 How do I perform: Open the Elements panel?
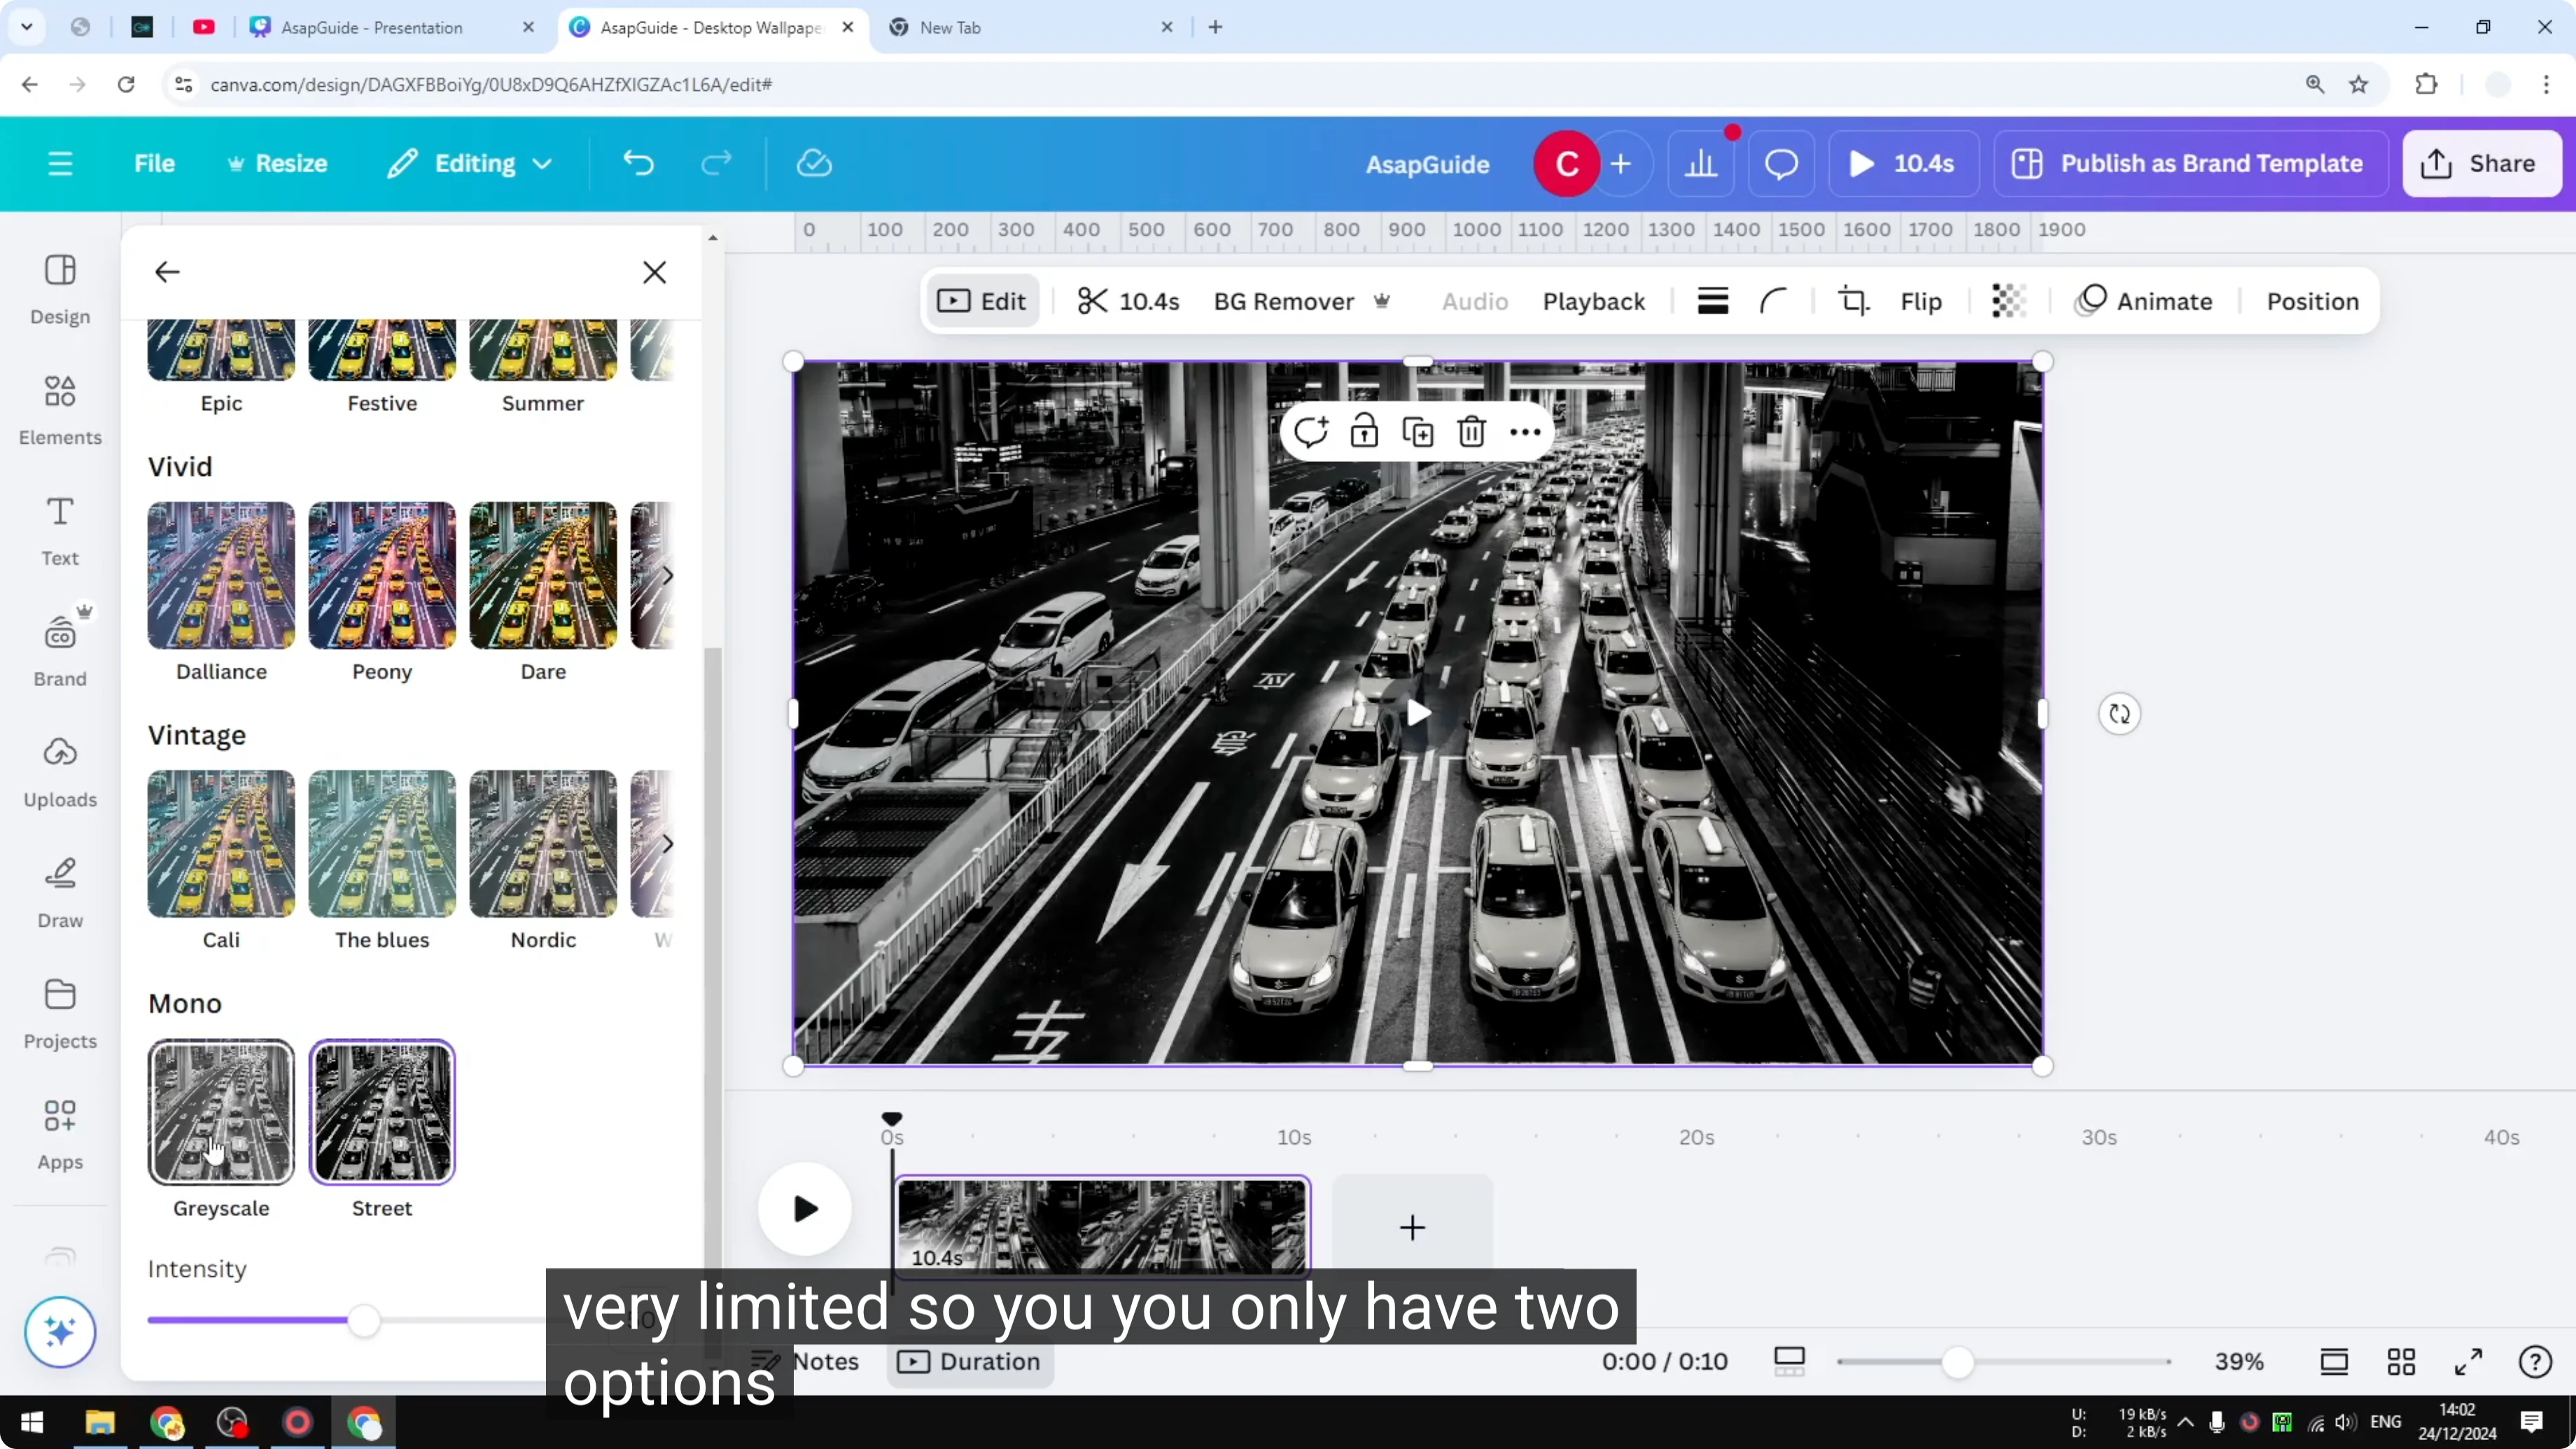pyautogui.click(x=59, y=409)
